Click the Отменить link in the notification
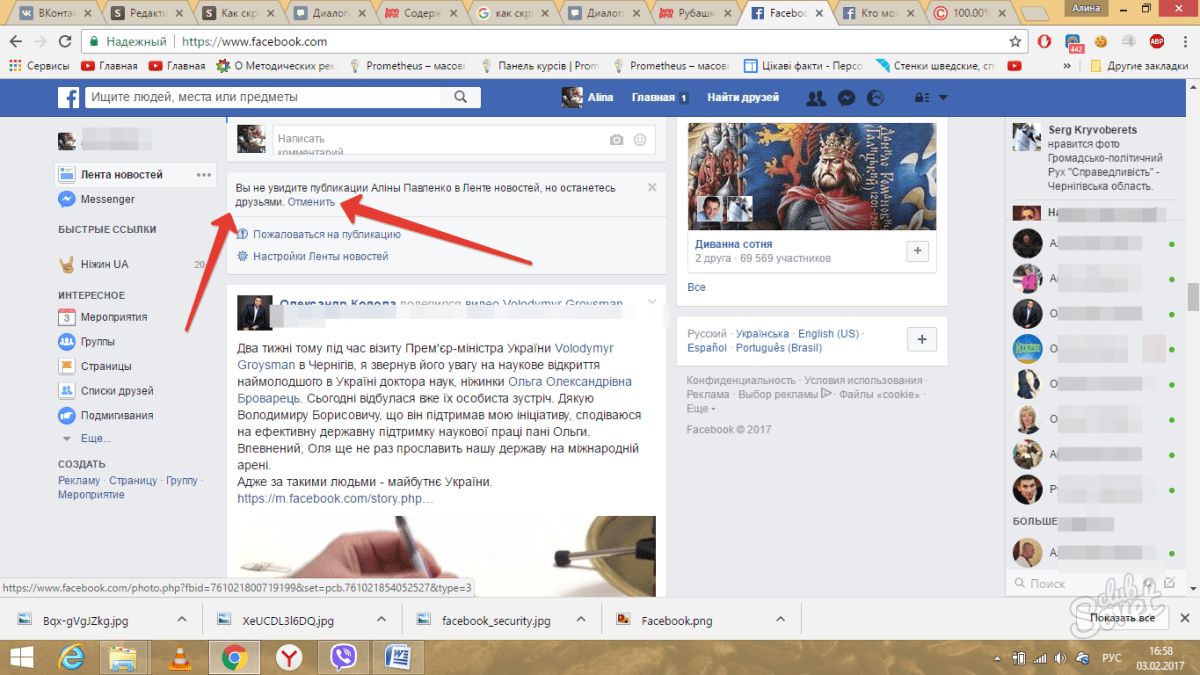The image size is (1200, 675). [311, 202]
